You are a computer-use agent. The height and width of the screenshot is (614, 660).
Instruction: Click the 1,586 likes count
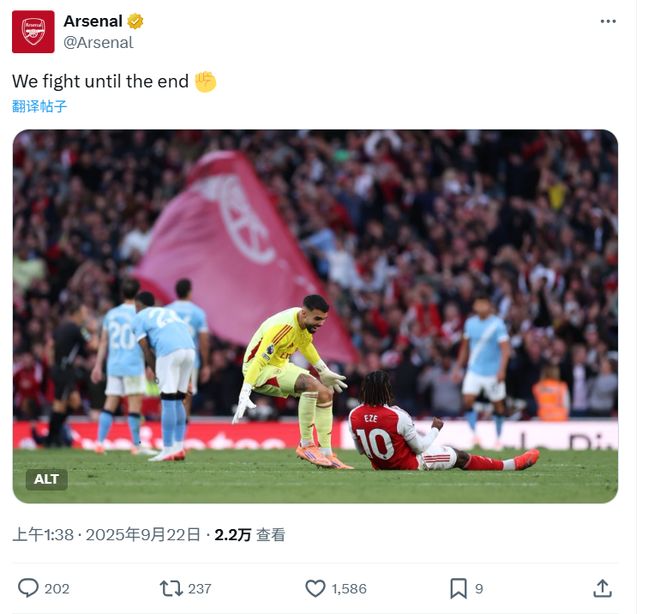coord(350,588)
